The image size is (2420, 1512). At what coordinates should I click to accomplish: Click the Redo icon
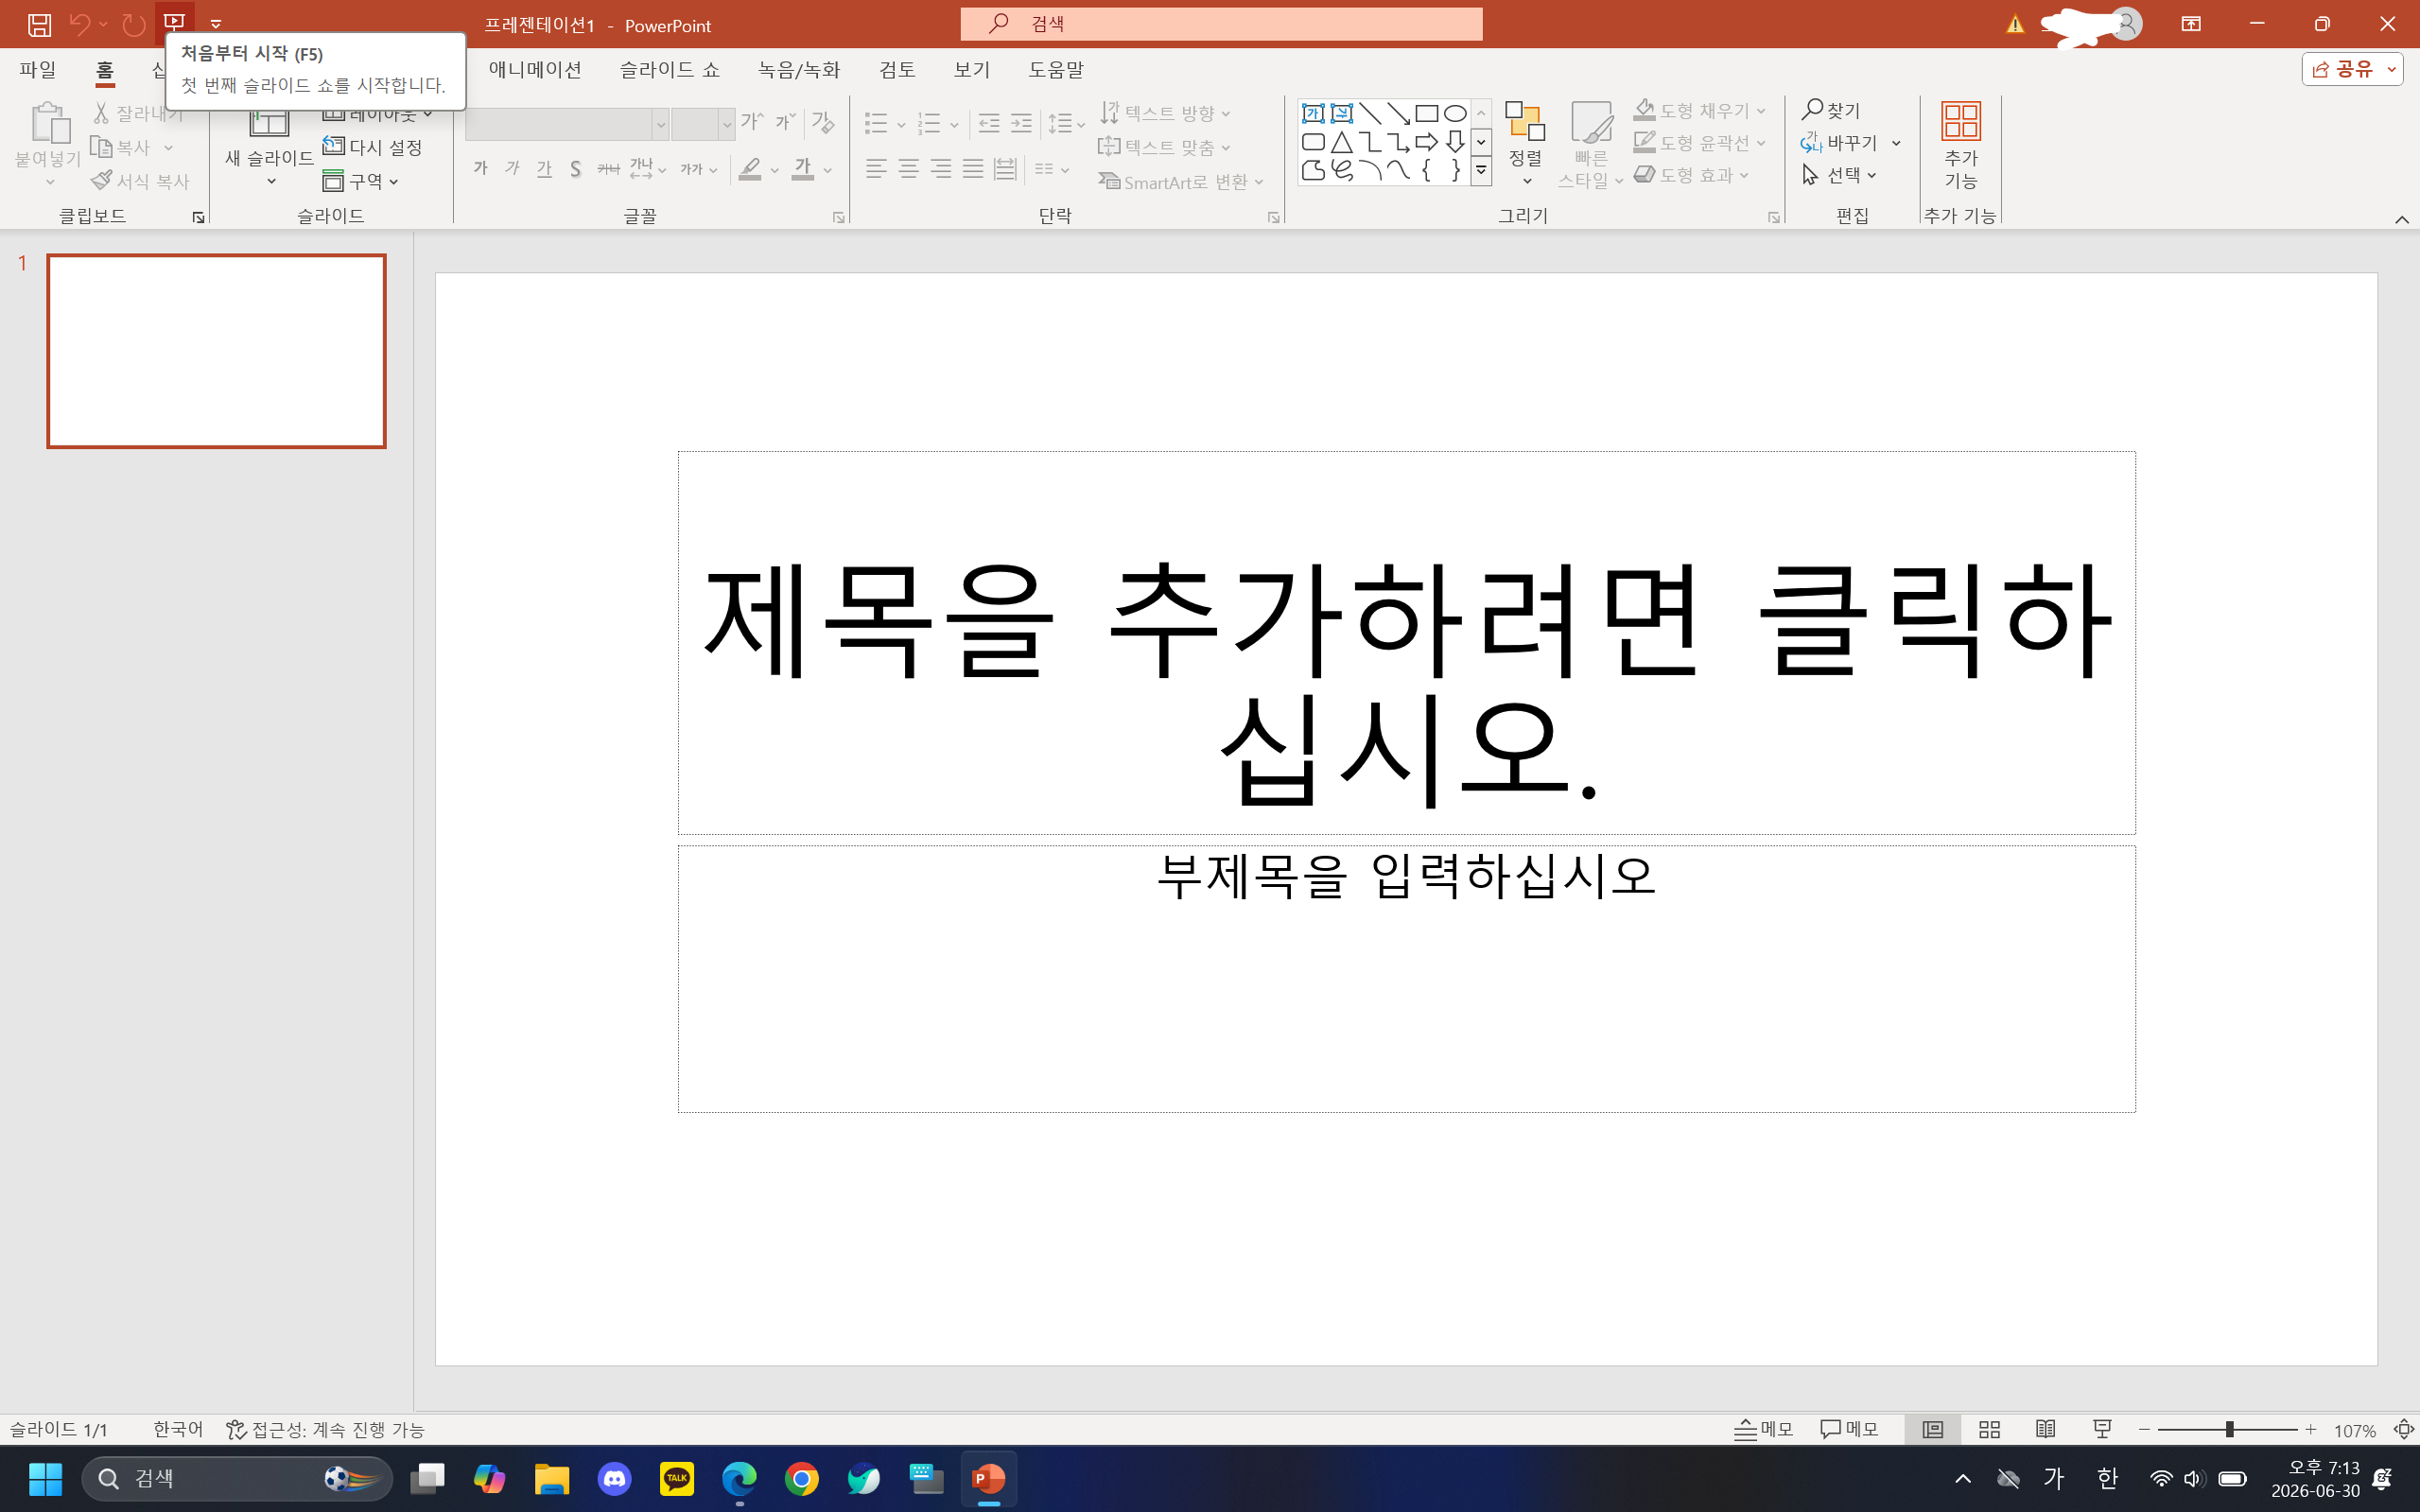tap(133, 24)
